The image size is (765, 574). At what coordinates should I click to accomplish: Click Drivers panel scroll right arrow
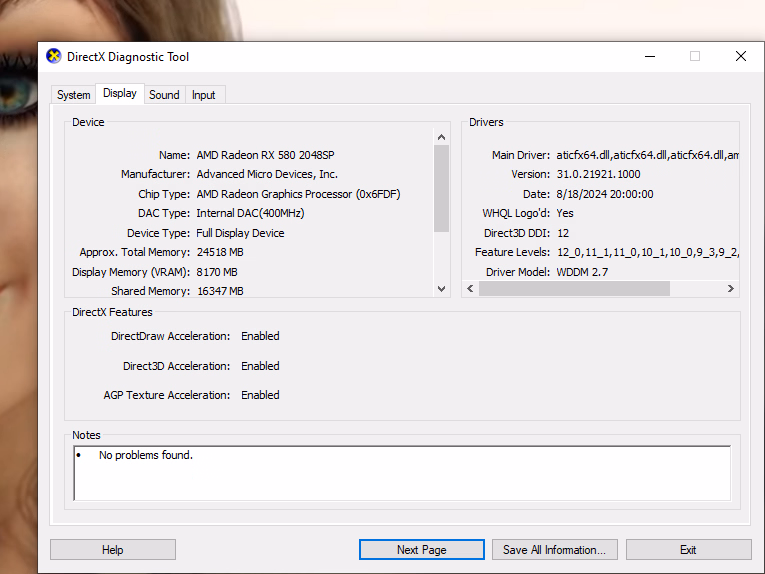[x=730, y=288]
